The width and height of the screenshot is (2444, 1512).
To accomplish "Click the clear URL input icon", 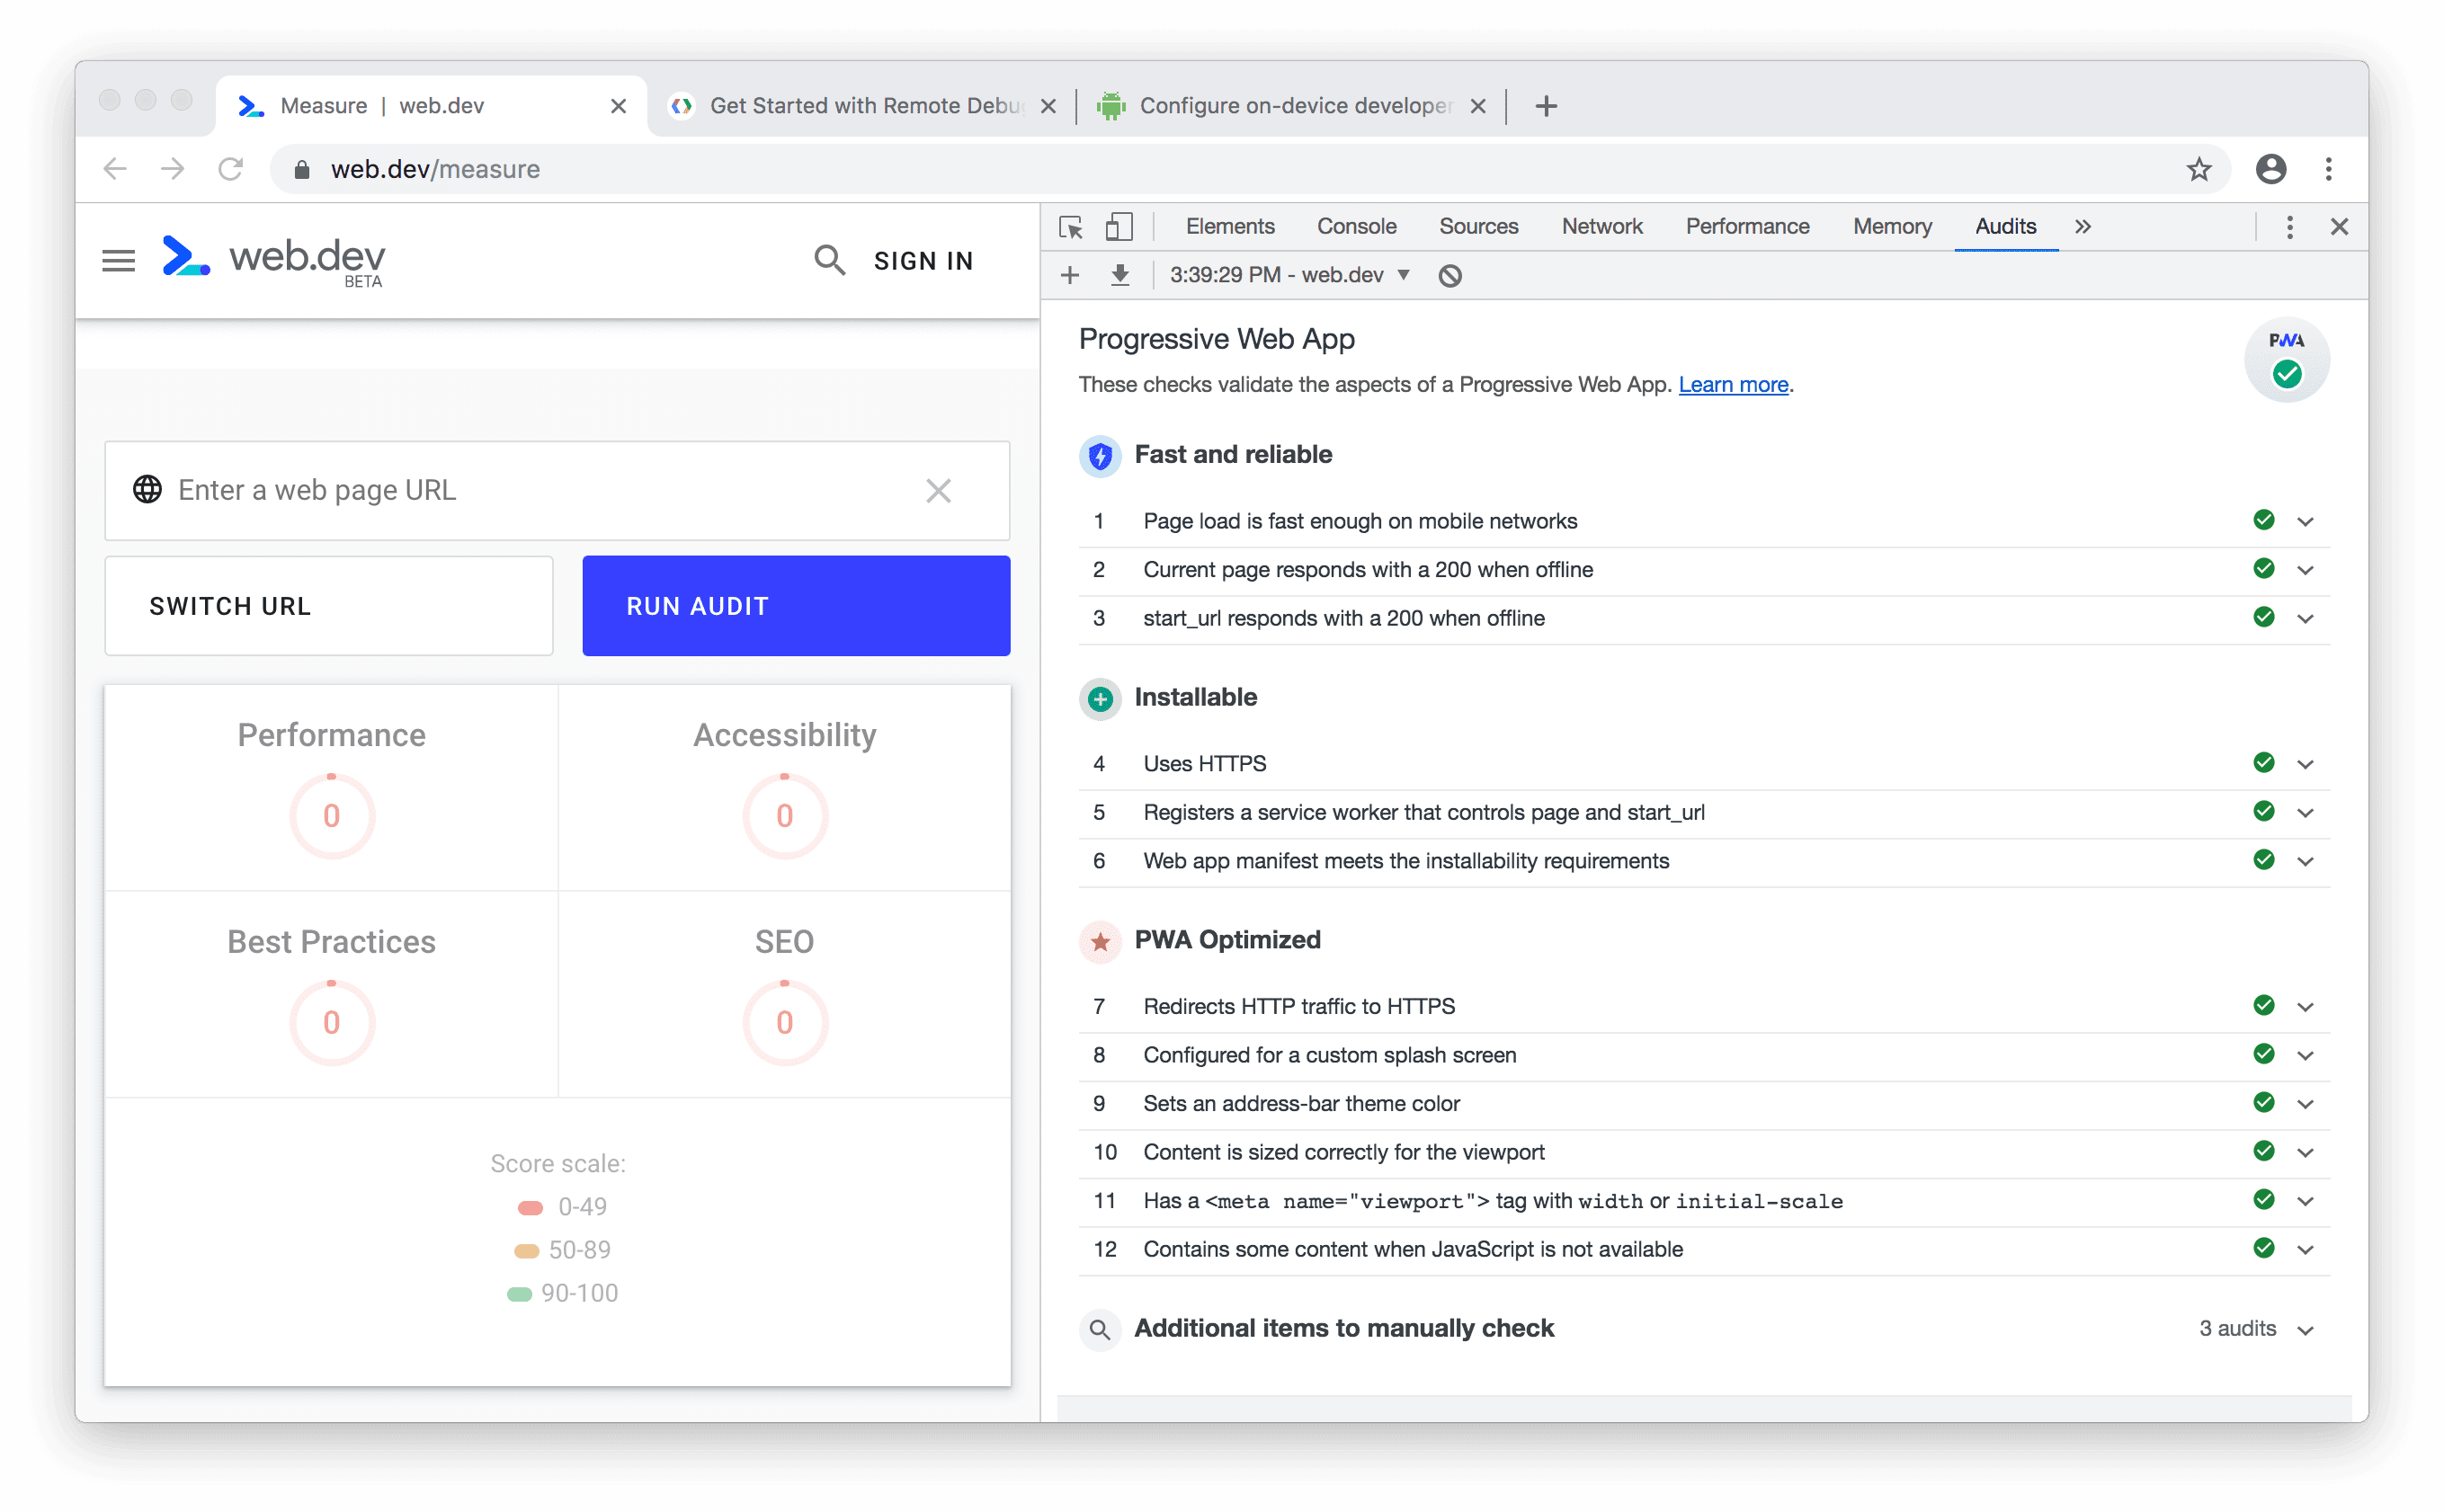I will [x=939, y=491].
